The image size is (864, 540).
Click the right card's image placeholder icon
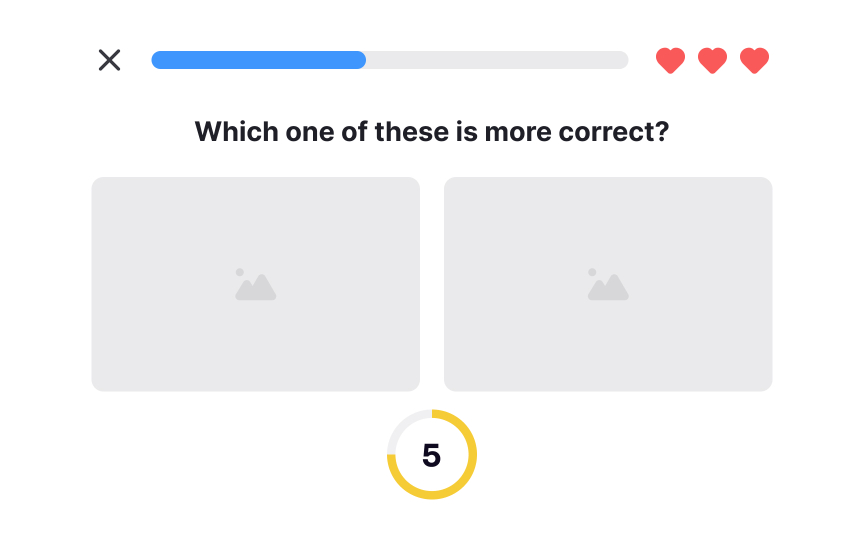tap(608, 285)
